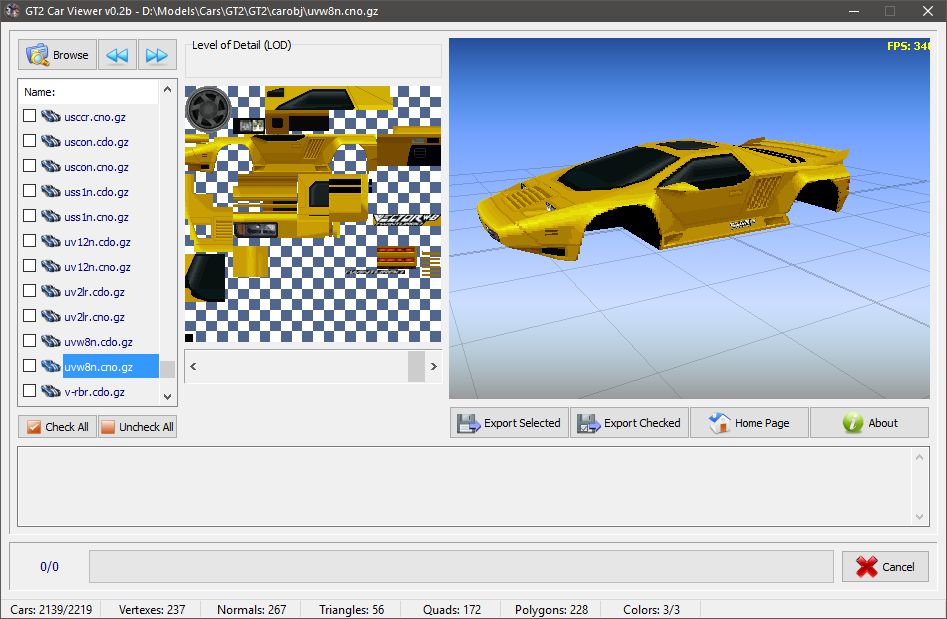Screen dimensions: 947x619
Task: Click the next car double-arrow button
Action: click(157, 55)
